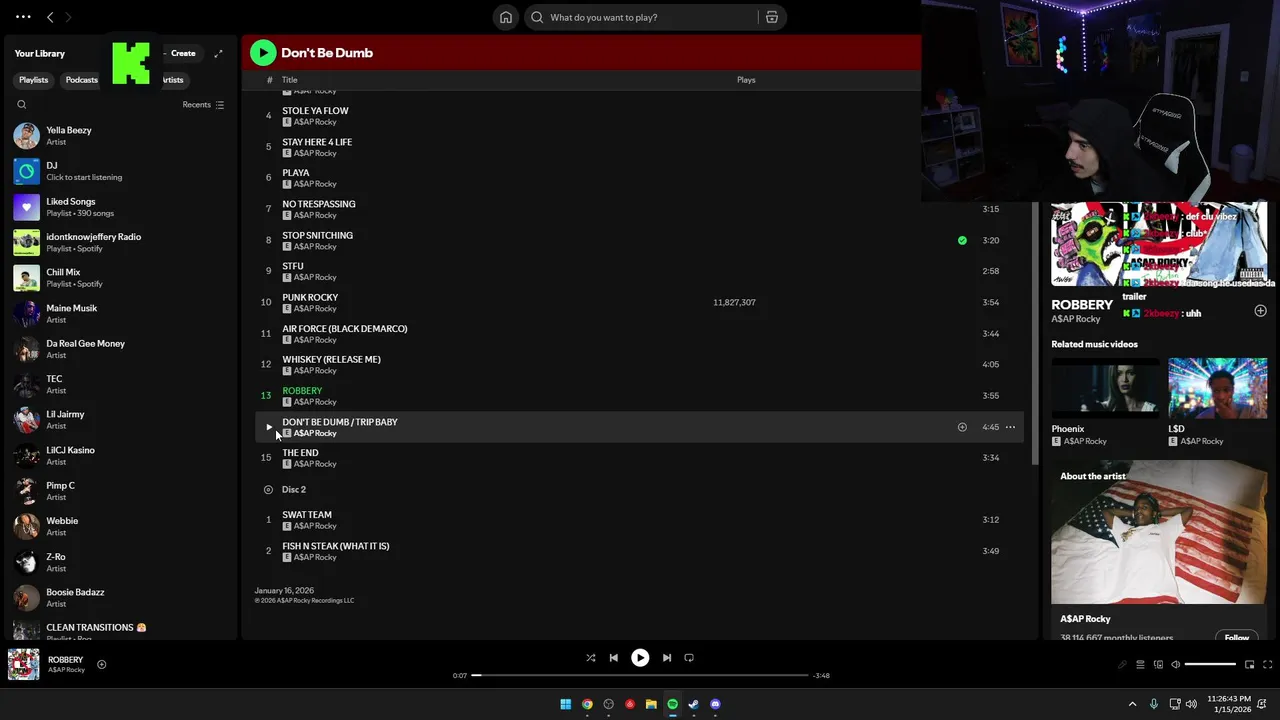Screen dimensions: 1280x720
Task: Click the Home icon in top bar
Action: (x=506, y=17)
